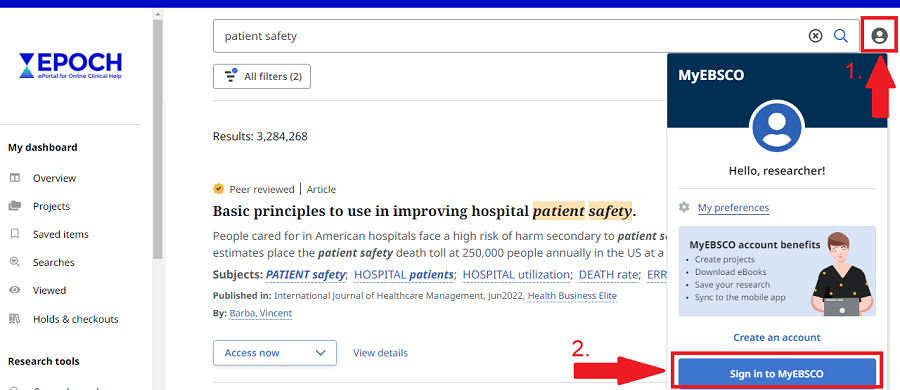Open Searches in the dashboard menu
This screenshot has height=390, width=900.
coord(53,262)
